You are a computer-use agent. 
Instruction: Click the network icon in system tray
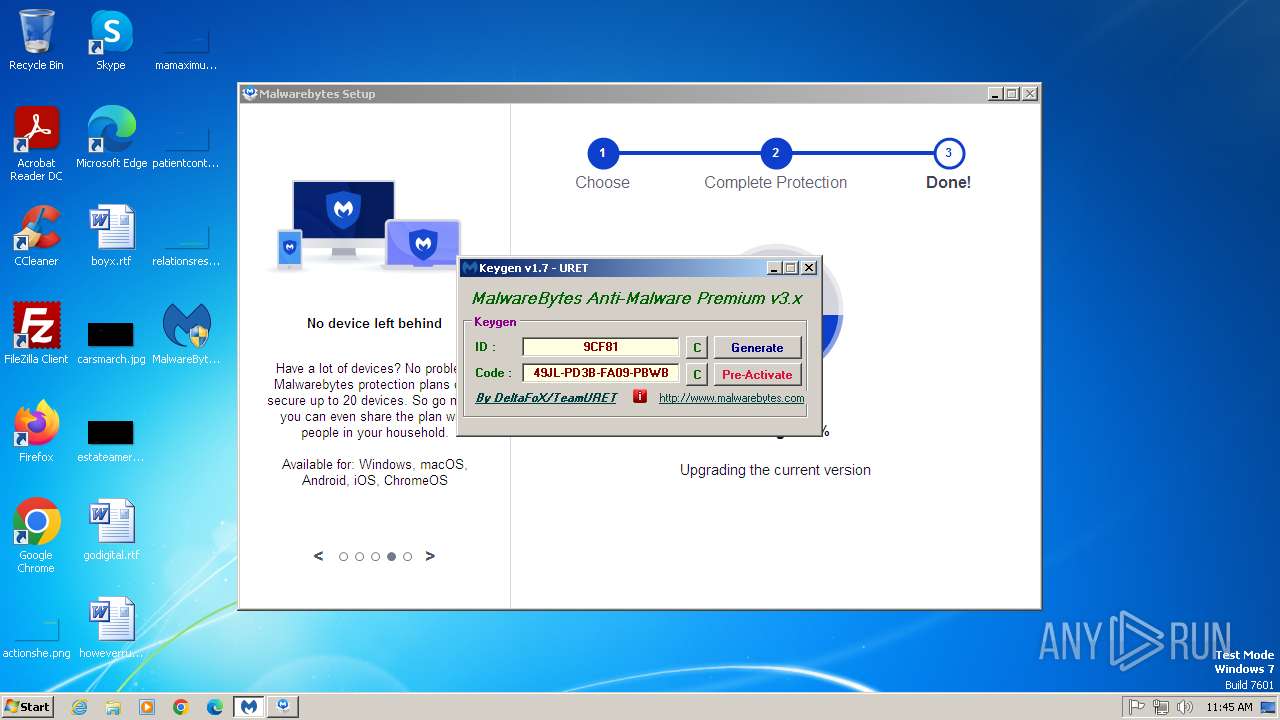point(1161,706)
